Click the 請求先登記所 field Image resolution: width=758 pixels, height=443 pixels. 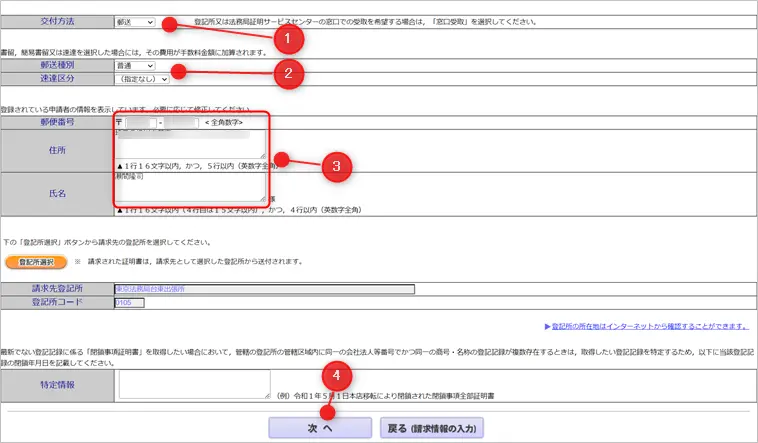click(x=265, y=290)
